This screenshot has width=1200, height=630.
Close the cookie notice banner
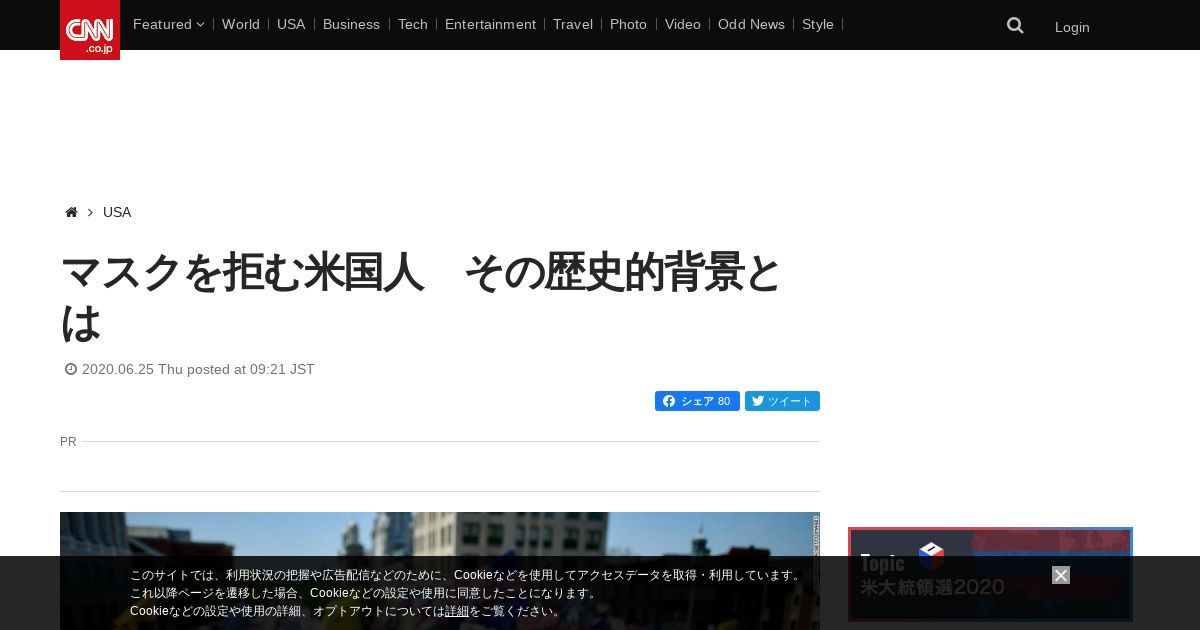[x=1061, y=575]
